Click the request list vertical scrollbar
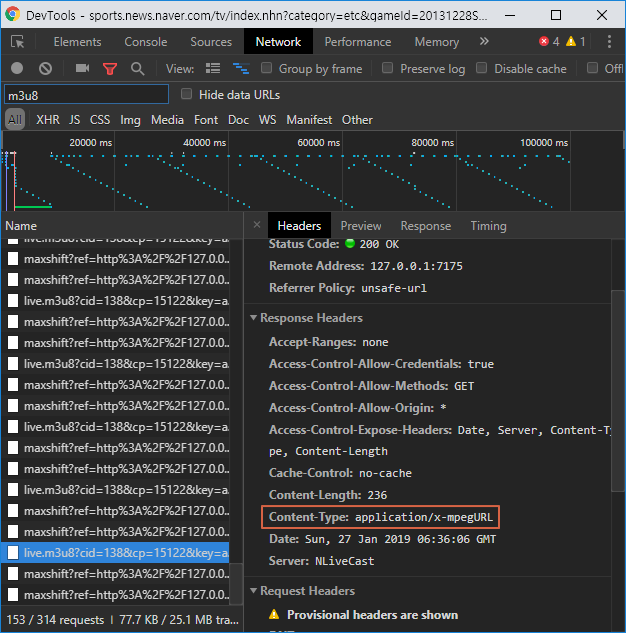626x633 pixels. [235, 584]
